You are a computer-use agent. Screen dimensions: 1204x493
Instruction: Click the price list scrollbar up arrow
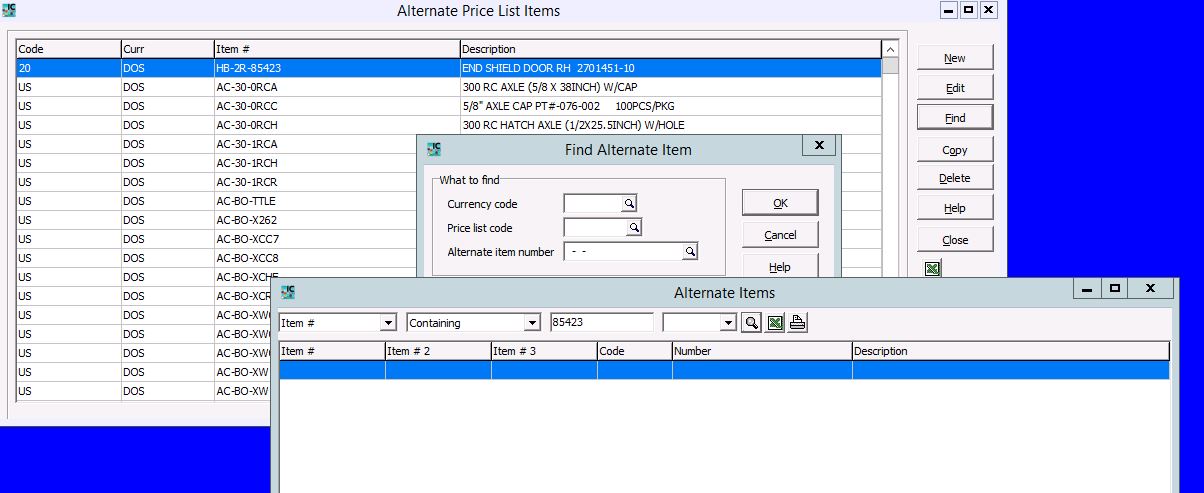[889, 49]
